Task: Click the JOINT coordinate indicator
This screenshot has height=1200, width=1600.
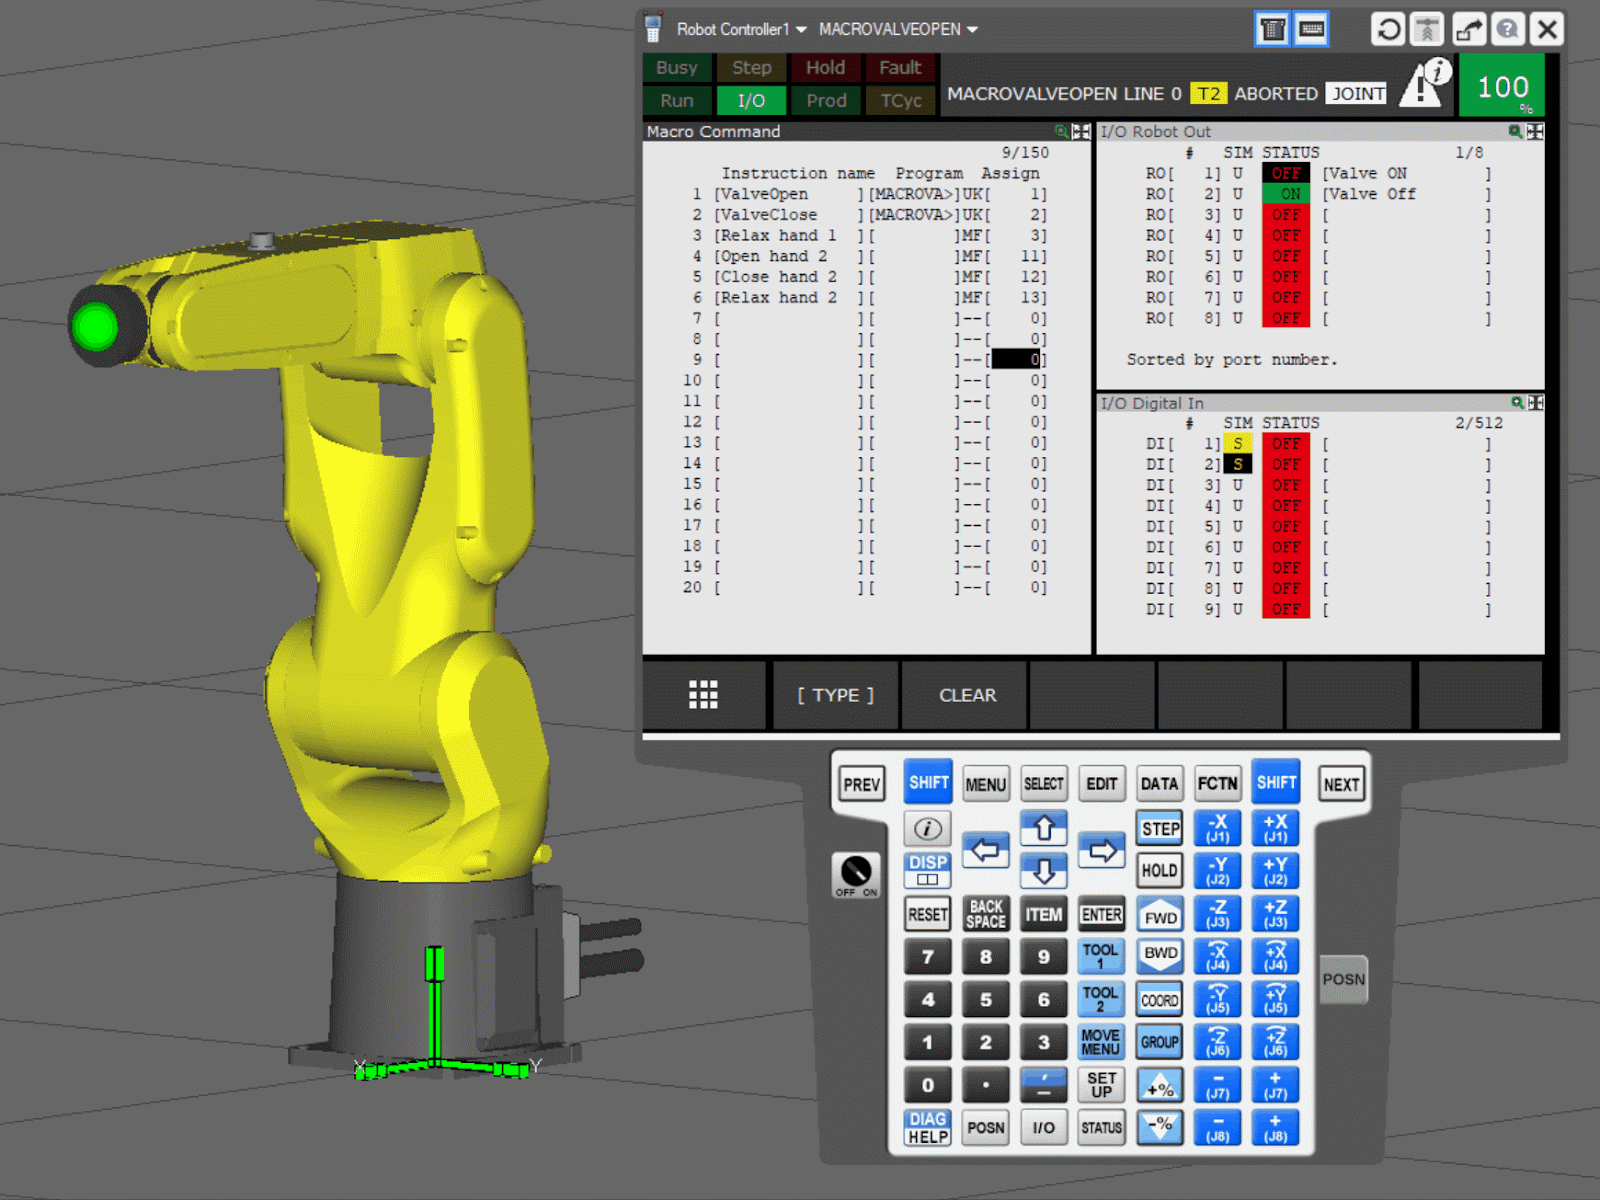Action: (x=1357, y=94)
